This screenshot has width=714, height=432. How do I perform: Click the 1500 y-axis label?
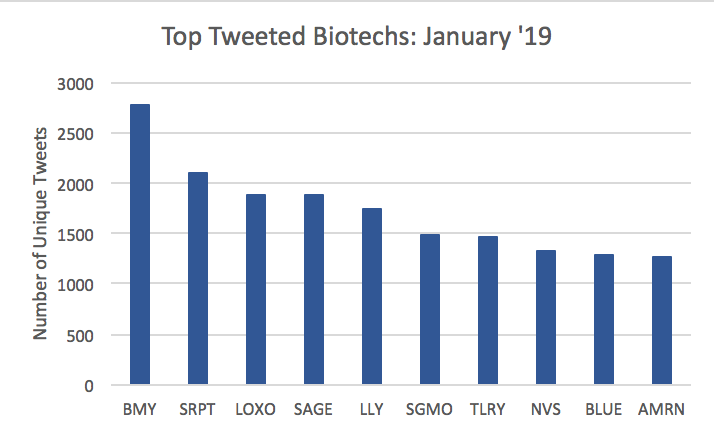[75, 235]
